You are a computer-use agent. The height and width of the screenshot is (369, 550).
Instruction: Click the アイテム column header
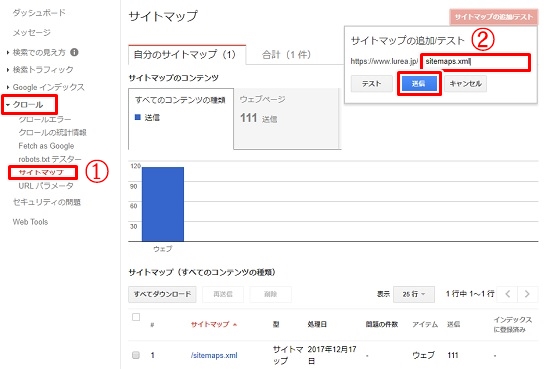pyautogui.click(x=425, y=324)
